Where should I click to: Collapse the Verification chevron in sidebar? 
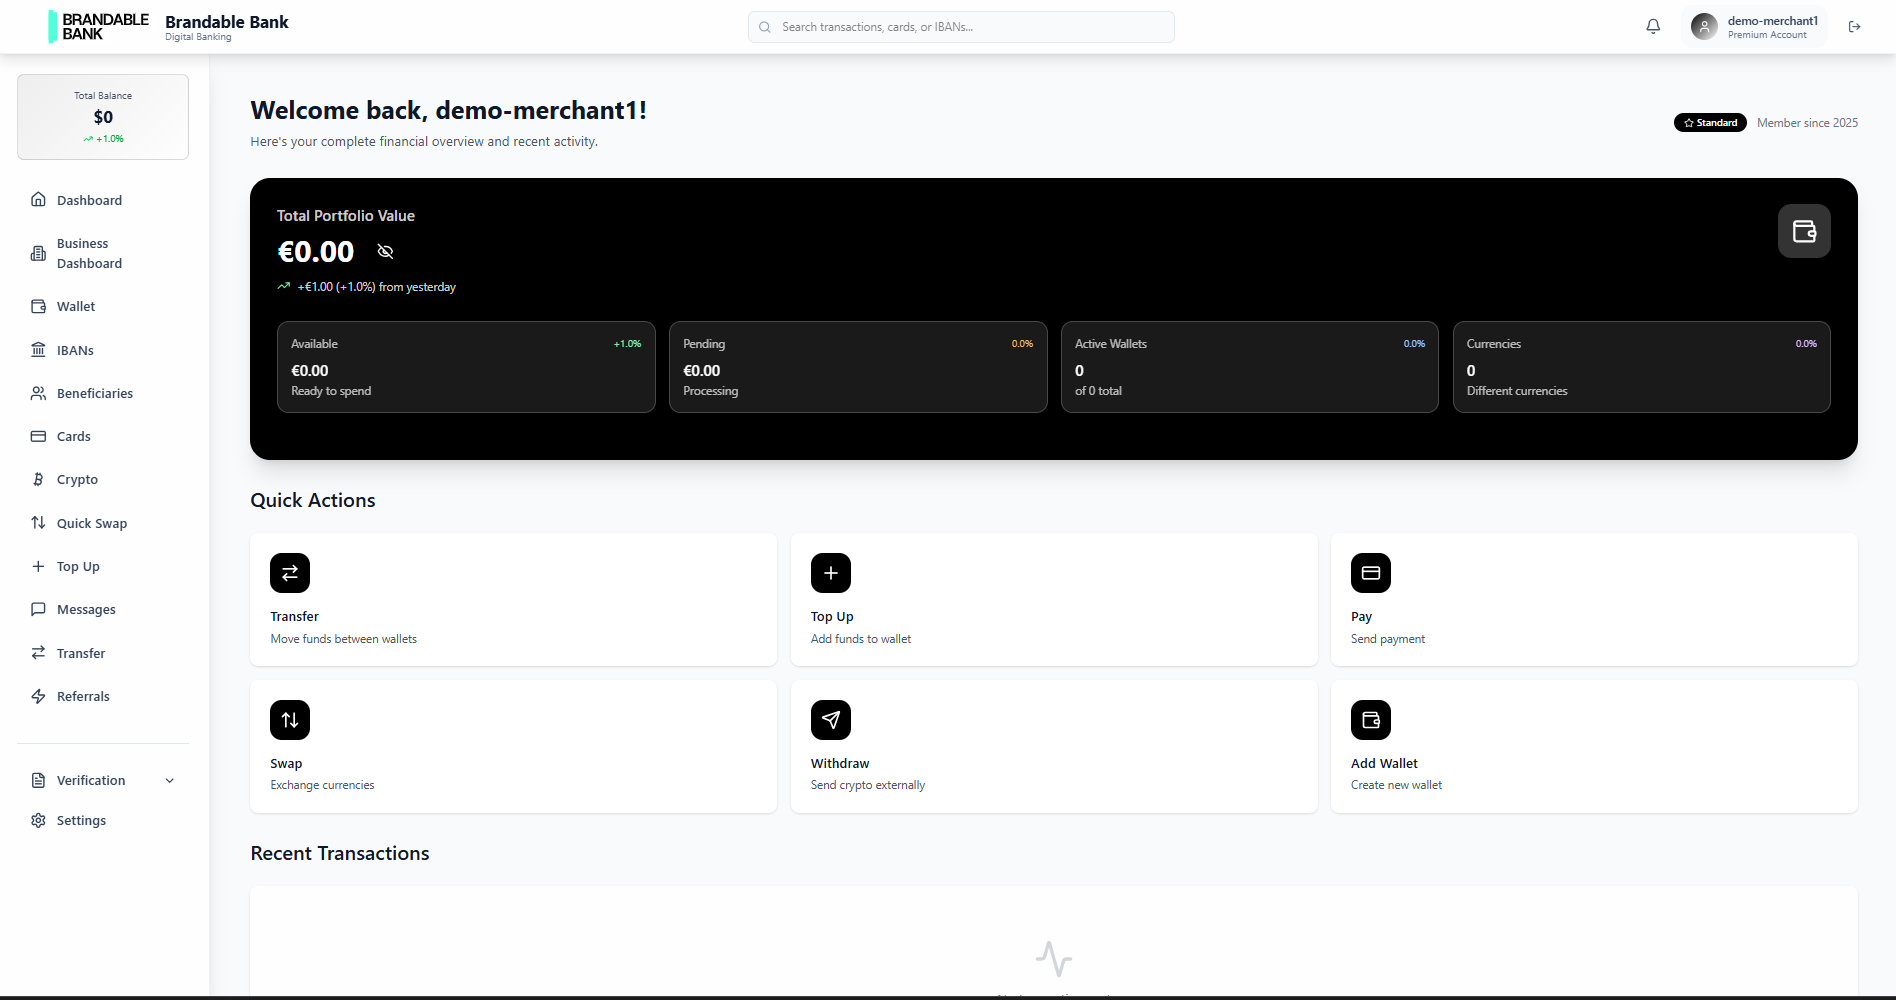click(169, 780)
